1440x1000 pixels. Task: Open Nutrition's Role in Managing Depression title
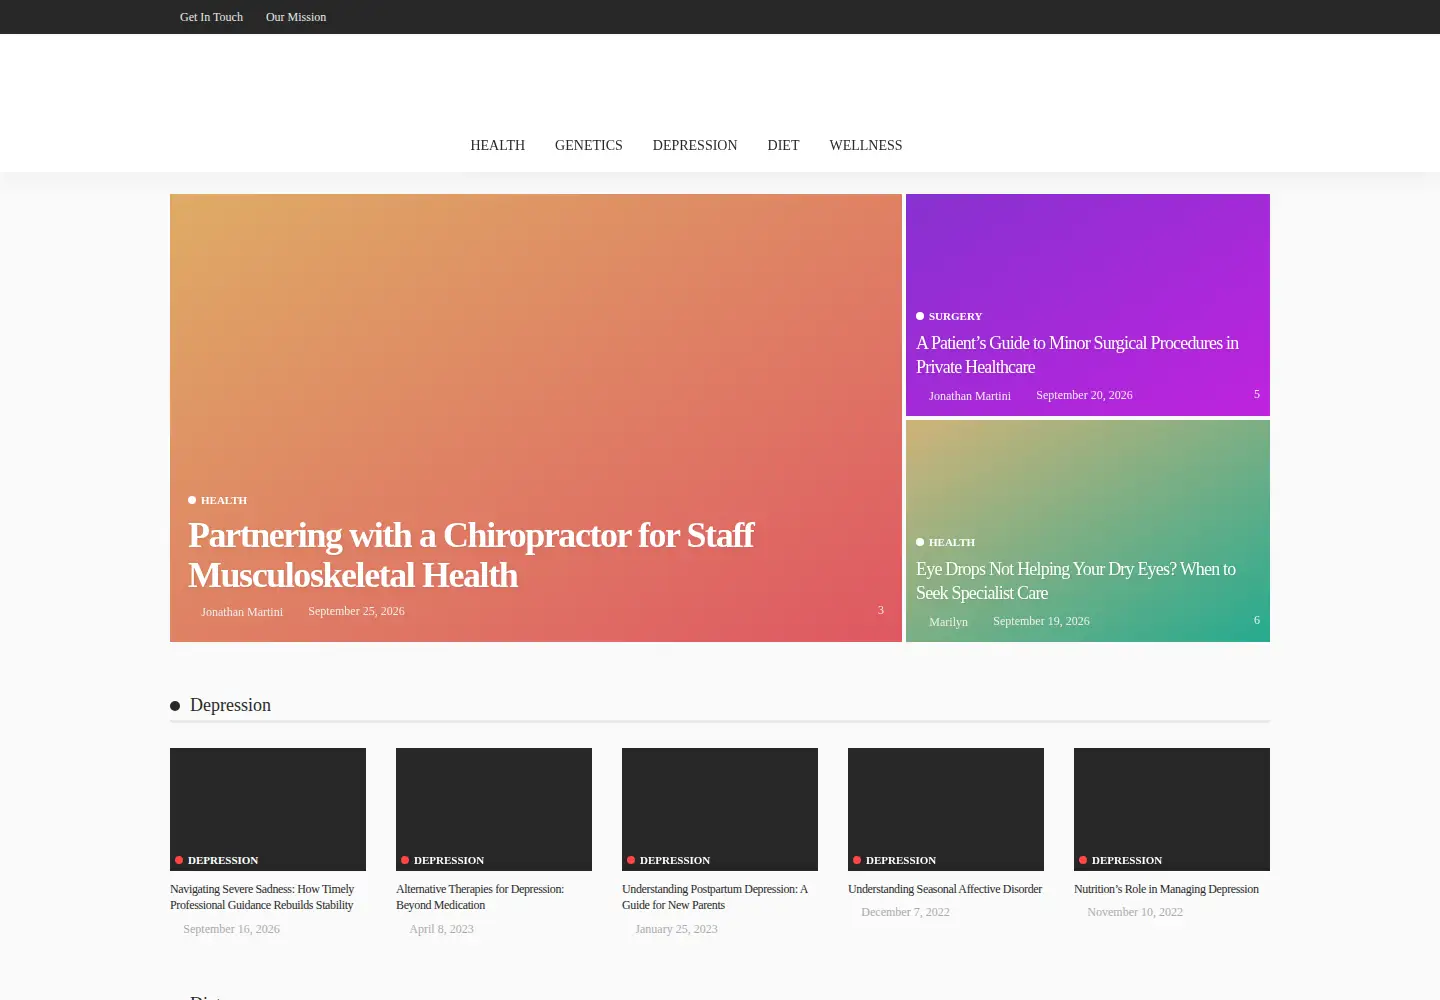pos(1166,889)
